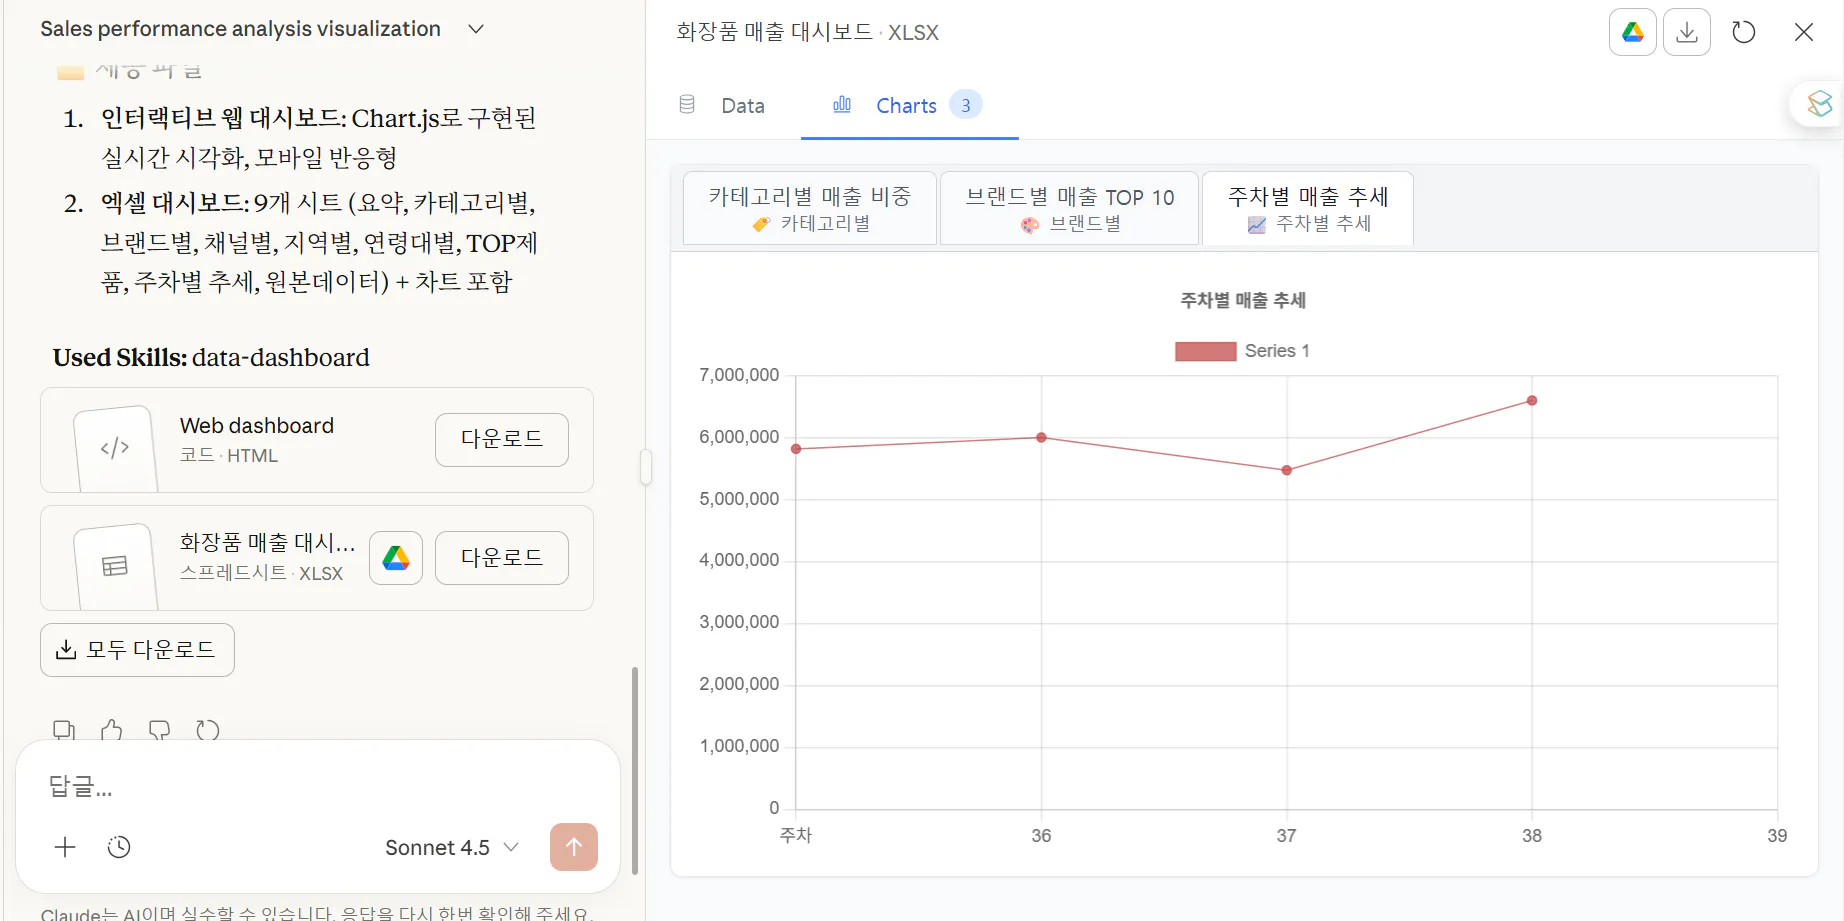Open chat history with the clock icon
The image size is (1844, 921).
118,847
